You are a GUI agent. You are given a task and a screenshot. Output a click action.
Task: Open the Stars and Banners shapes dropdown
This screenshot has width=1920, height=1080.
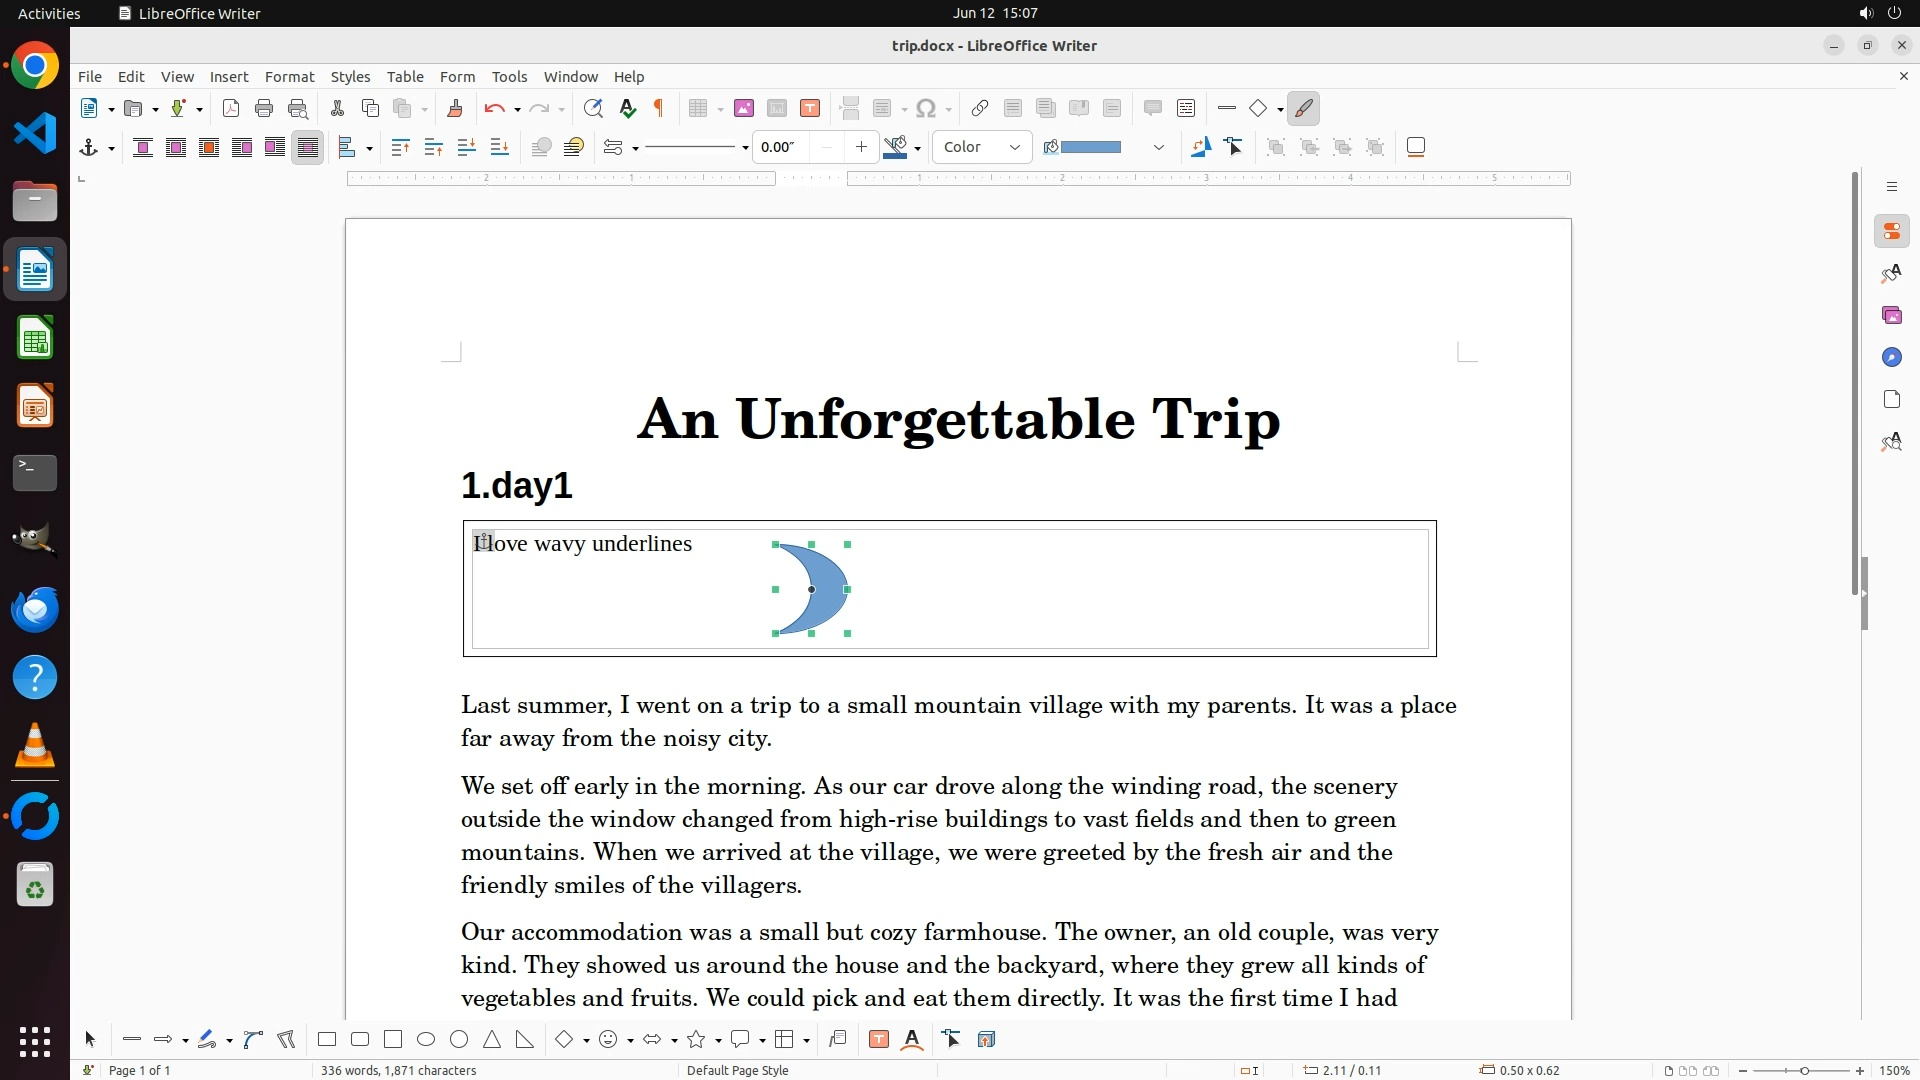(718, 1040)
